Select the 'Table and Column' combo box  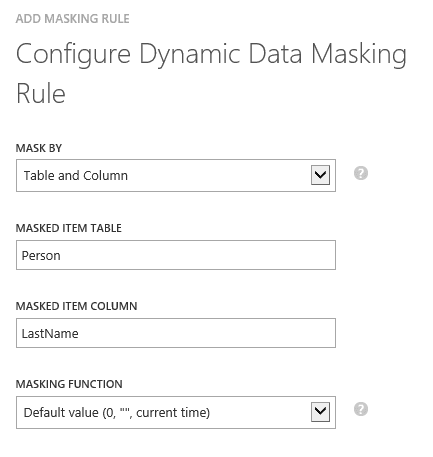pyautogui.click(x=176, y=175)
